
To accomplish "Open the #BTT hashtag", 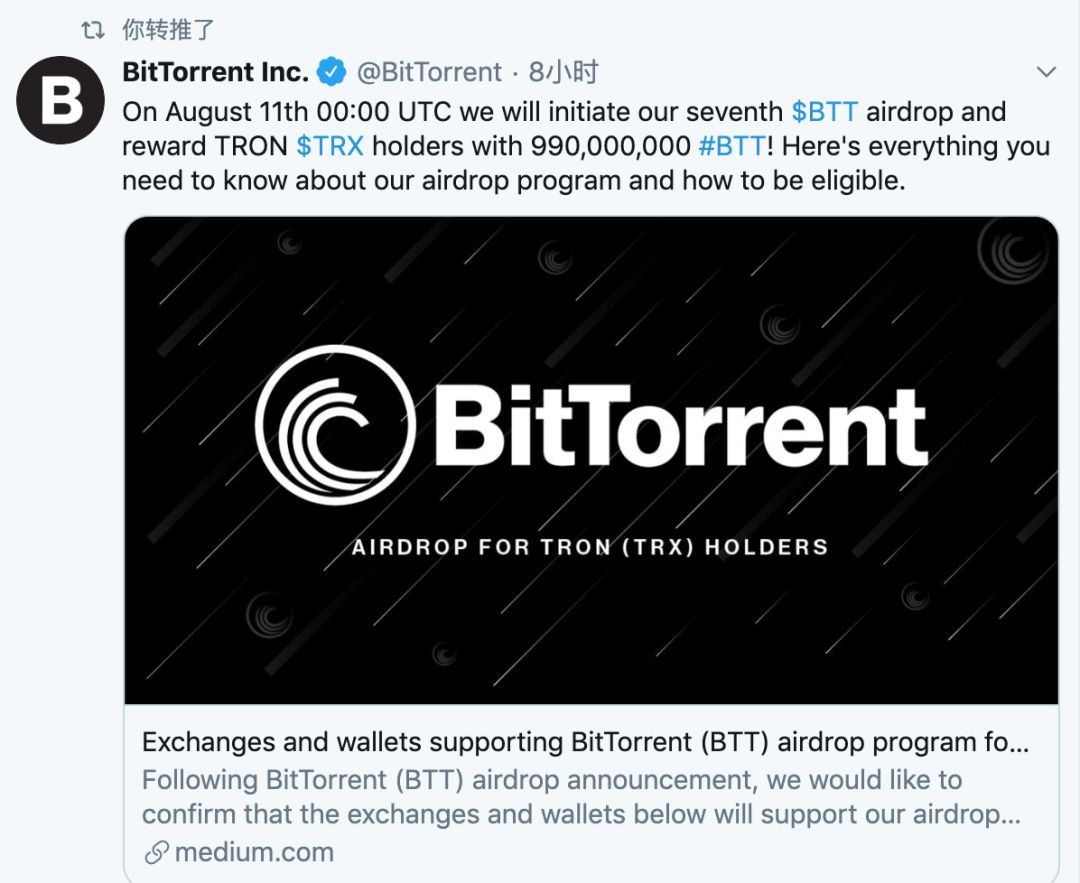I will pos(731,146).
